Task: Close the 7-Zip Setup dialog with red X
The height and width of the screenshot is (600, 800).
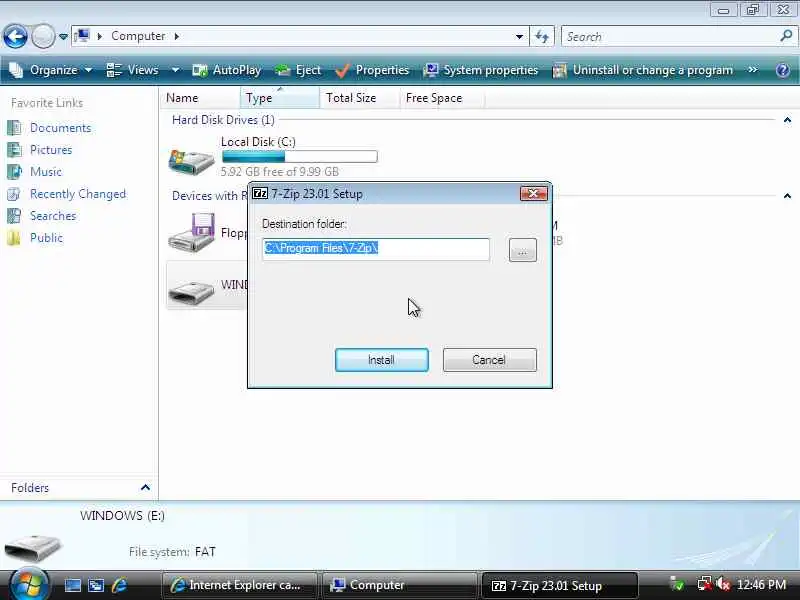Action: [x=534, y=193]
